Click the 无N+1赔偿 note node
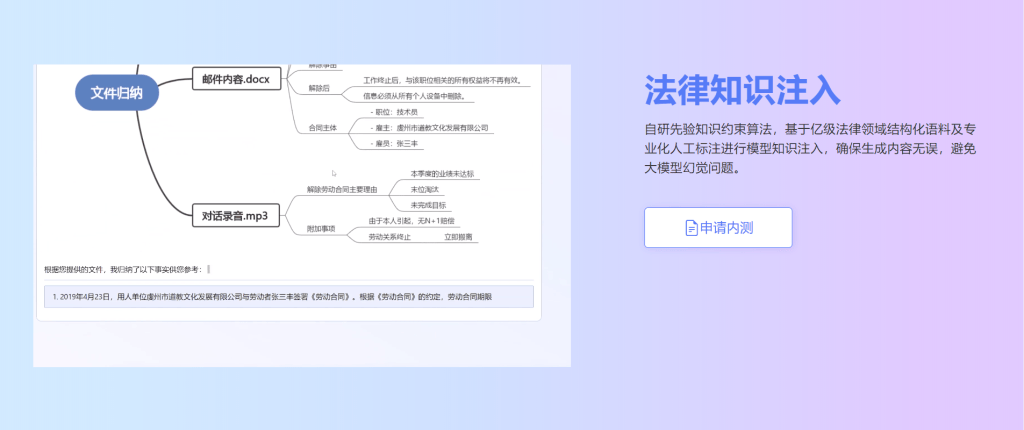Viewport: 1024px width, 430px height. coord(411,220)
